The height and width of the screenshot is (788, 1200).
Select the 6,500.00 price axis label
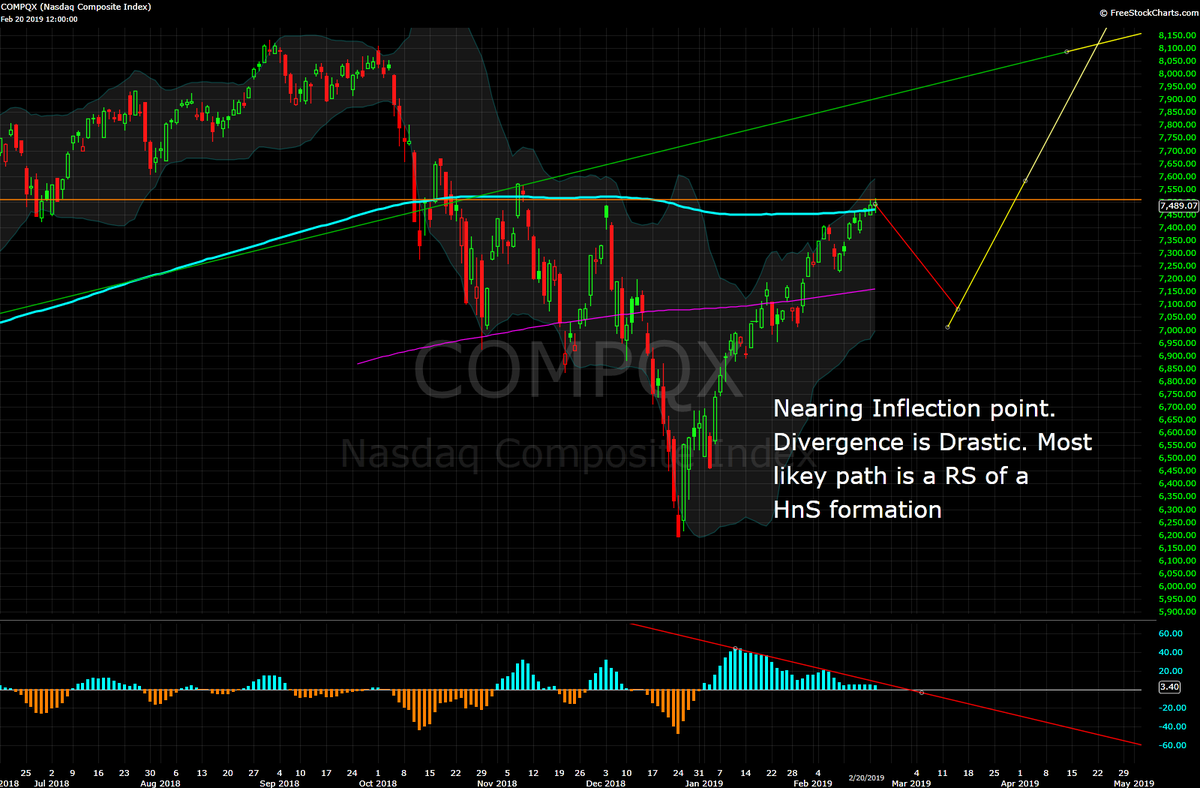(1177, 458)
